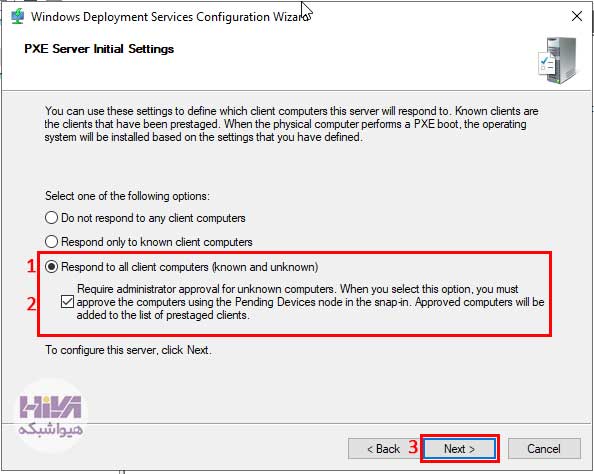Click the Windows Deployment Services title bar icon
The width and height of the screenshot is (594, 474).
[17, 17]
